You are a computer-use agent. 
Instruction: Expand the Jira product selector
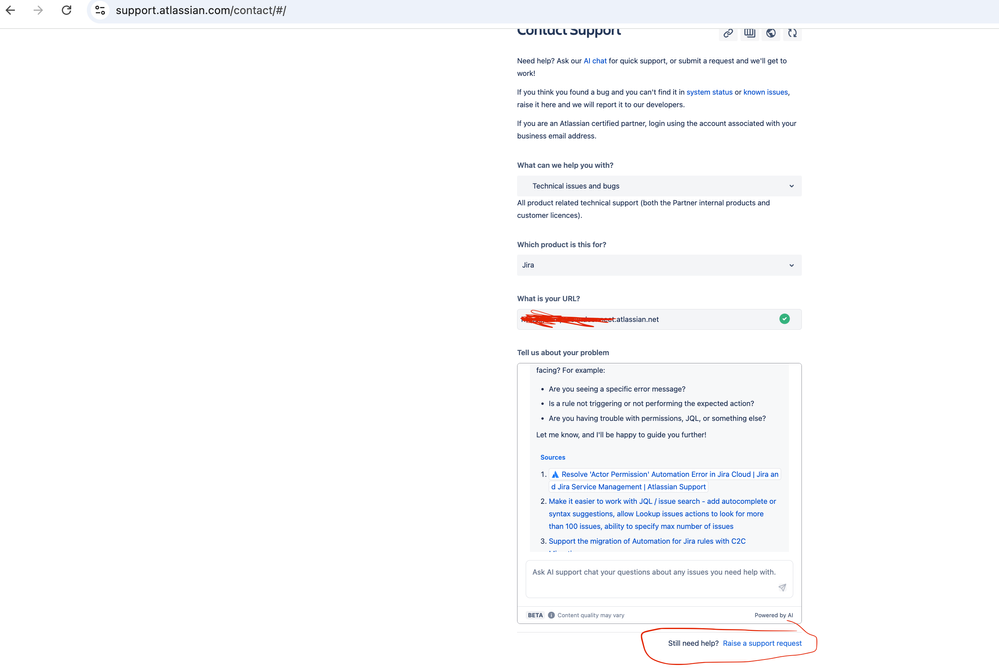[659, 265]
